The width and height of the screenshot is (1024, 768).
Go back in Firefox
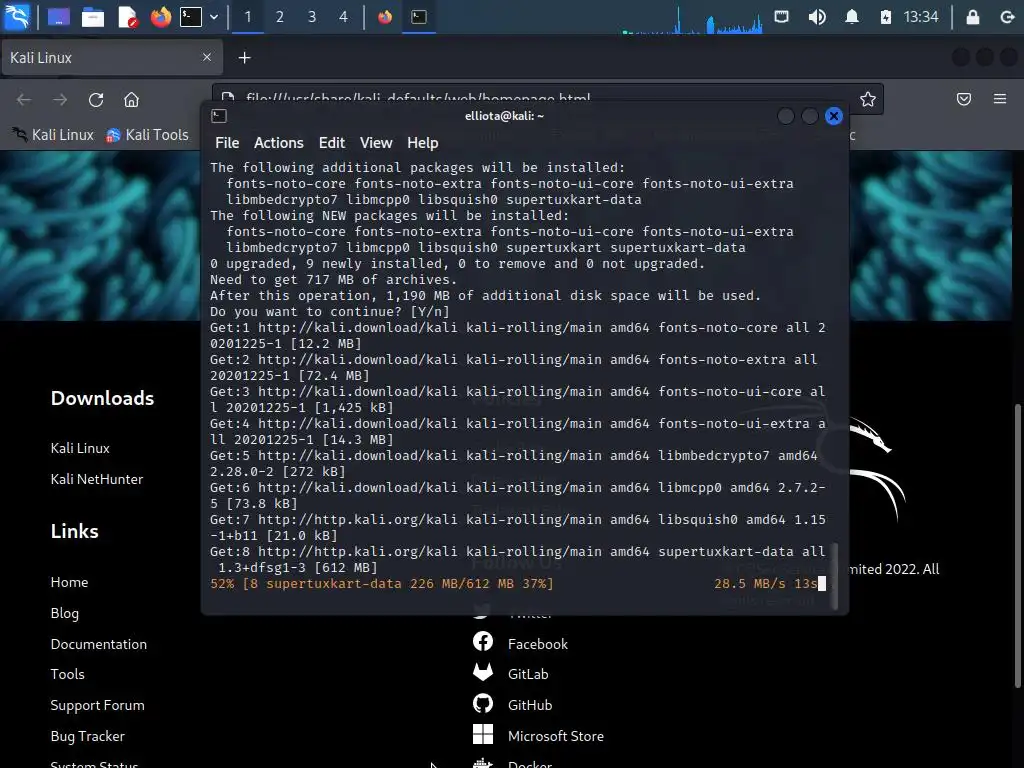coord(24,99)
